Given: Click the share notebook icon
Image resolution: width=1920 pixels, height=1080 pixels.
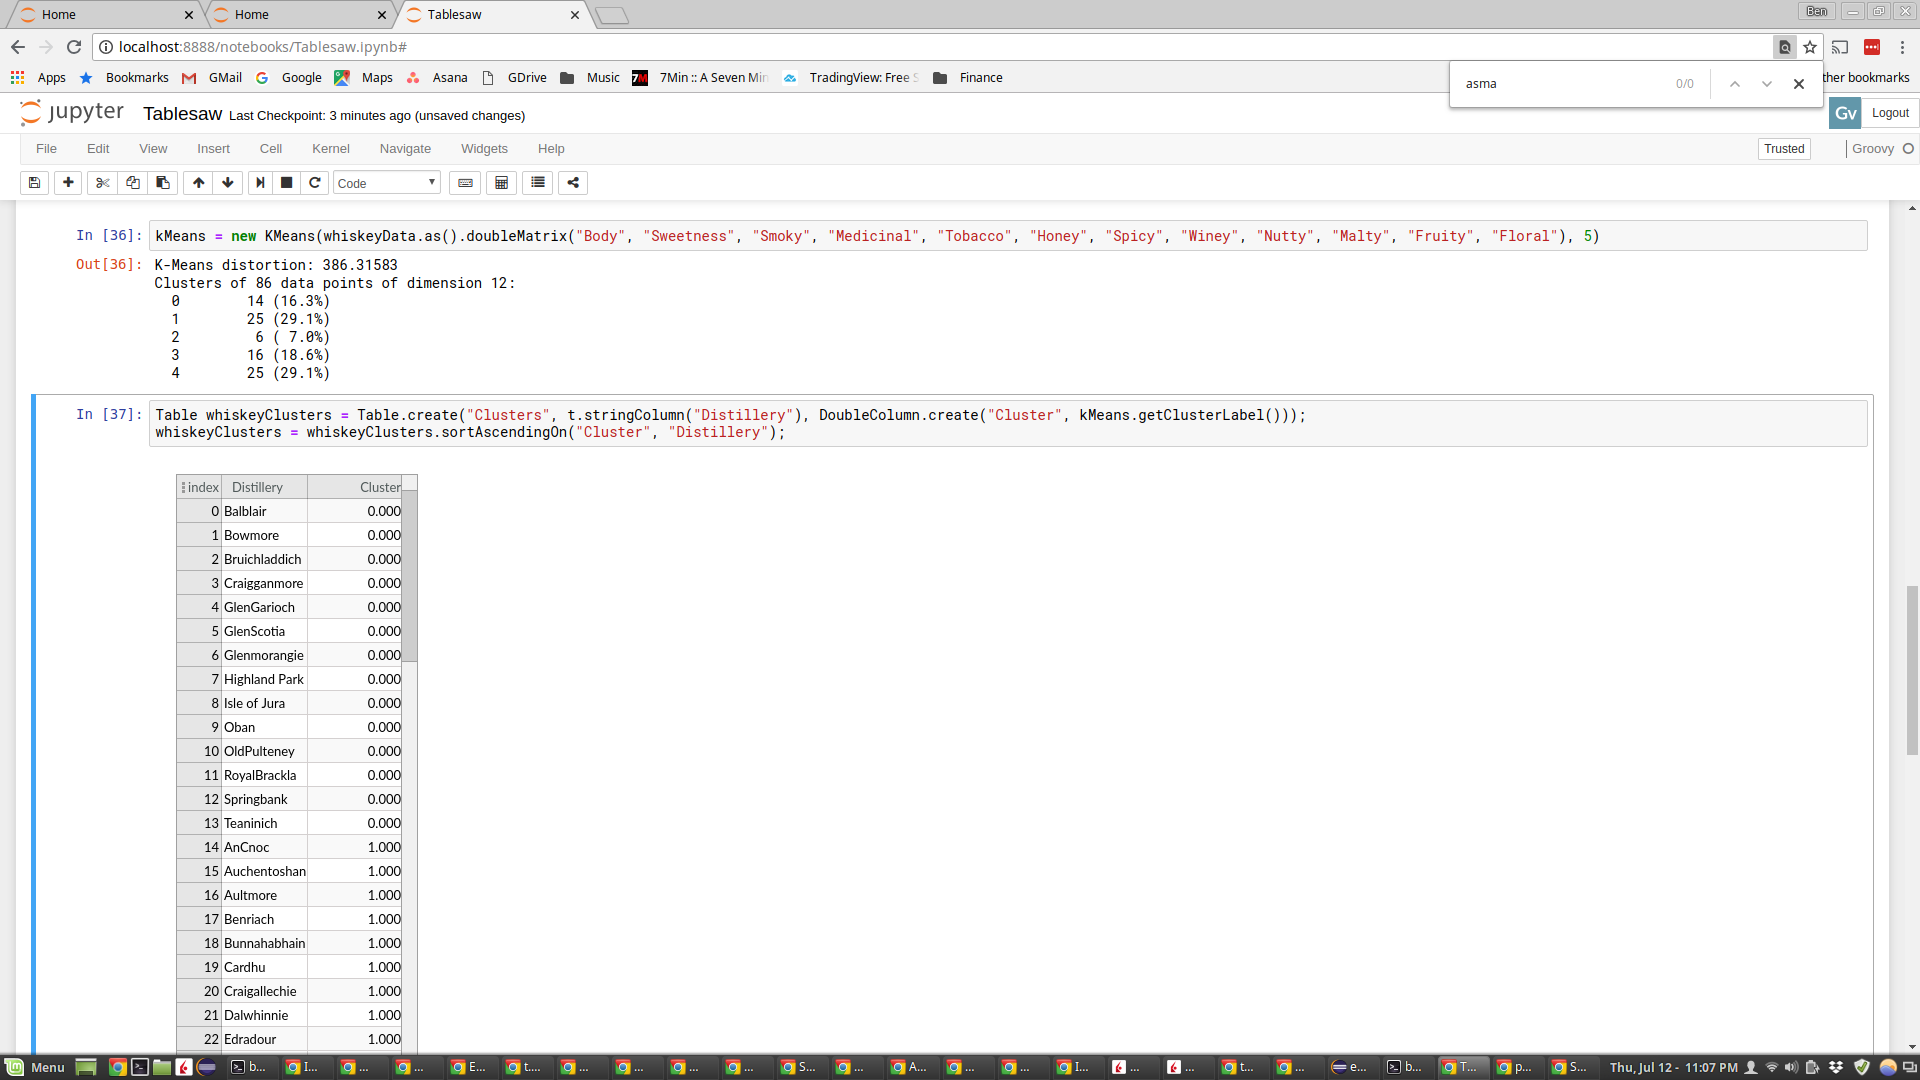Looking at the screenshot, I should point(572,183).
